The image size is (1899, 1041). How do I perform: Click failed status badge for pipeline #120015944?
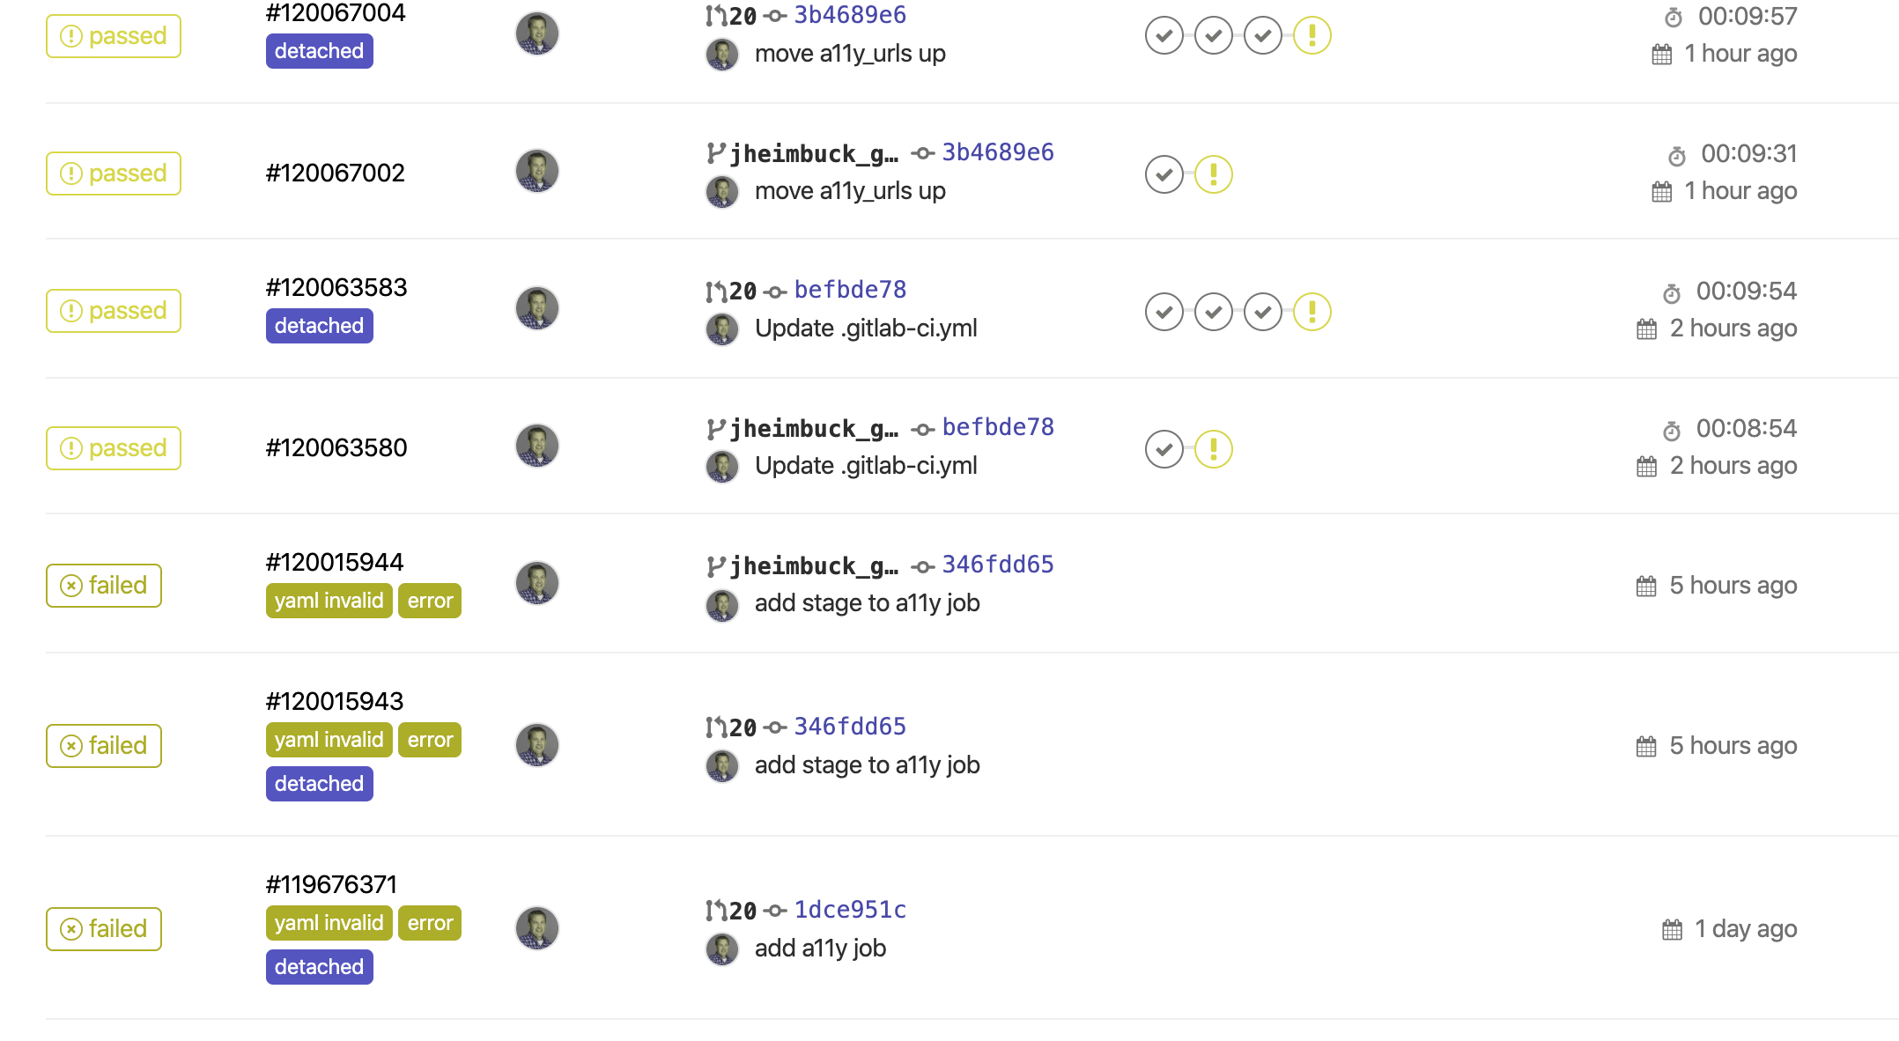(x=103, y=586)
